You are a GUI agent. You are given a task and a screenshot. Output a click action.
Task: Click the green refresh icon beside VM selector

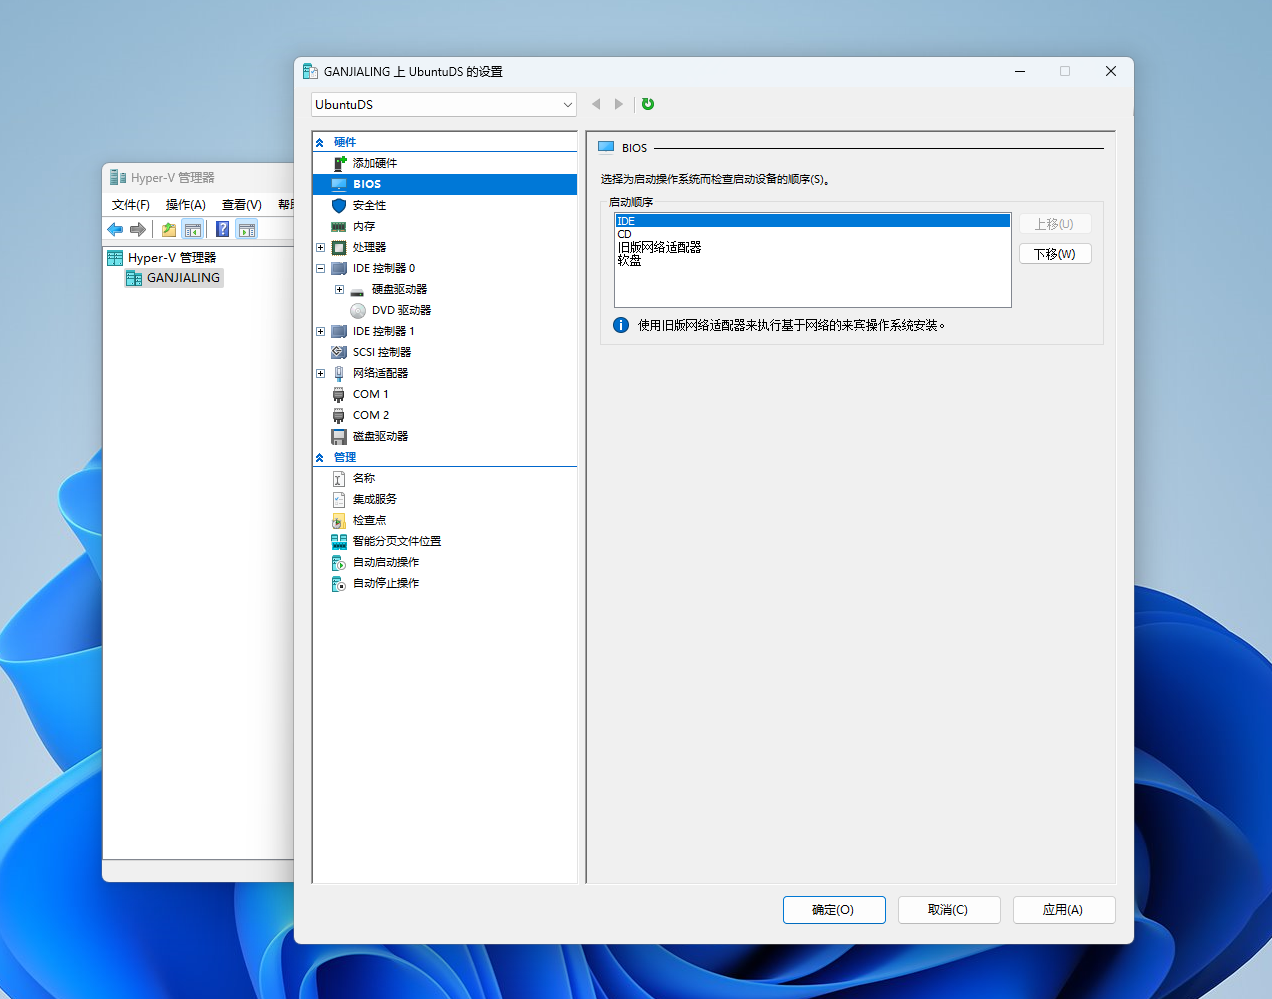[648, 104]
